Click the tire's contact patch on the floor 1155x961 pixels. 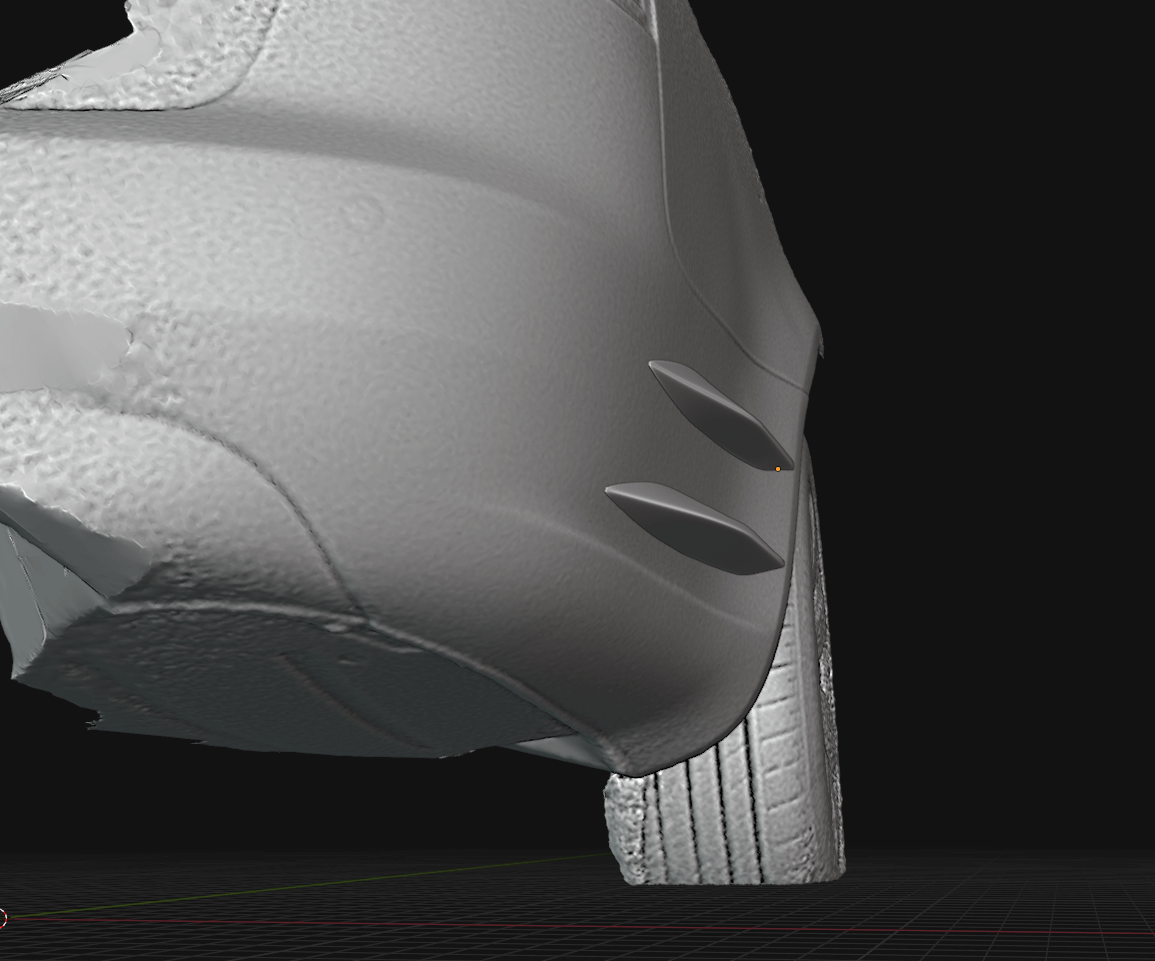[730, 878]
